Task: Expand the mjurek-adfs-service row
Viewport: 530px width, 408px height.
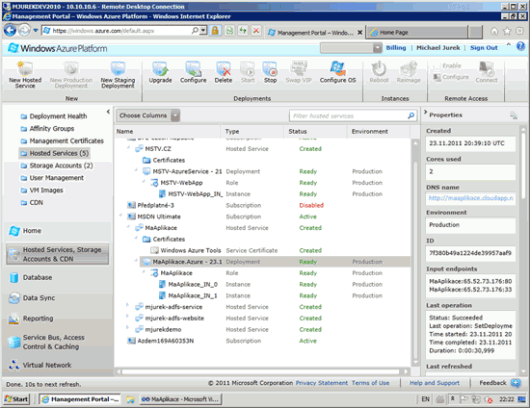Action: (x=127, y=305)
